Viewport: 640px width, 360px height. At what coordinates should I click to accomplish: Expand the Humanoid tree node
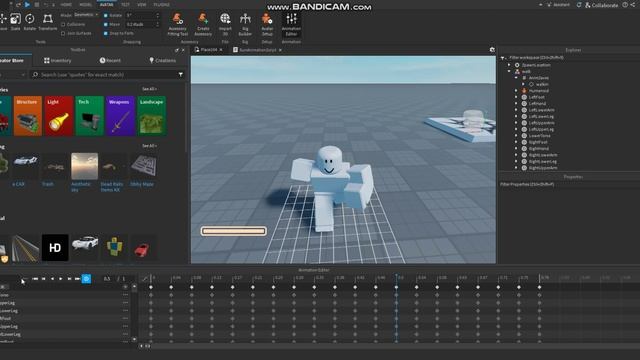(516, 91)
